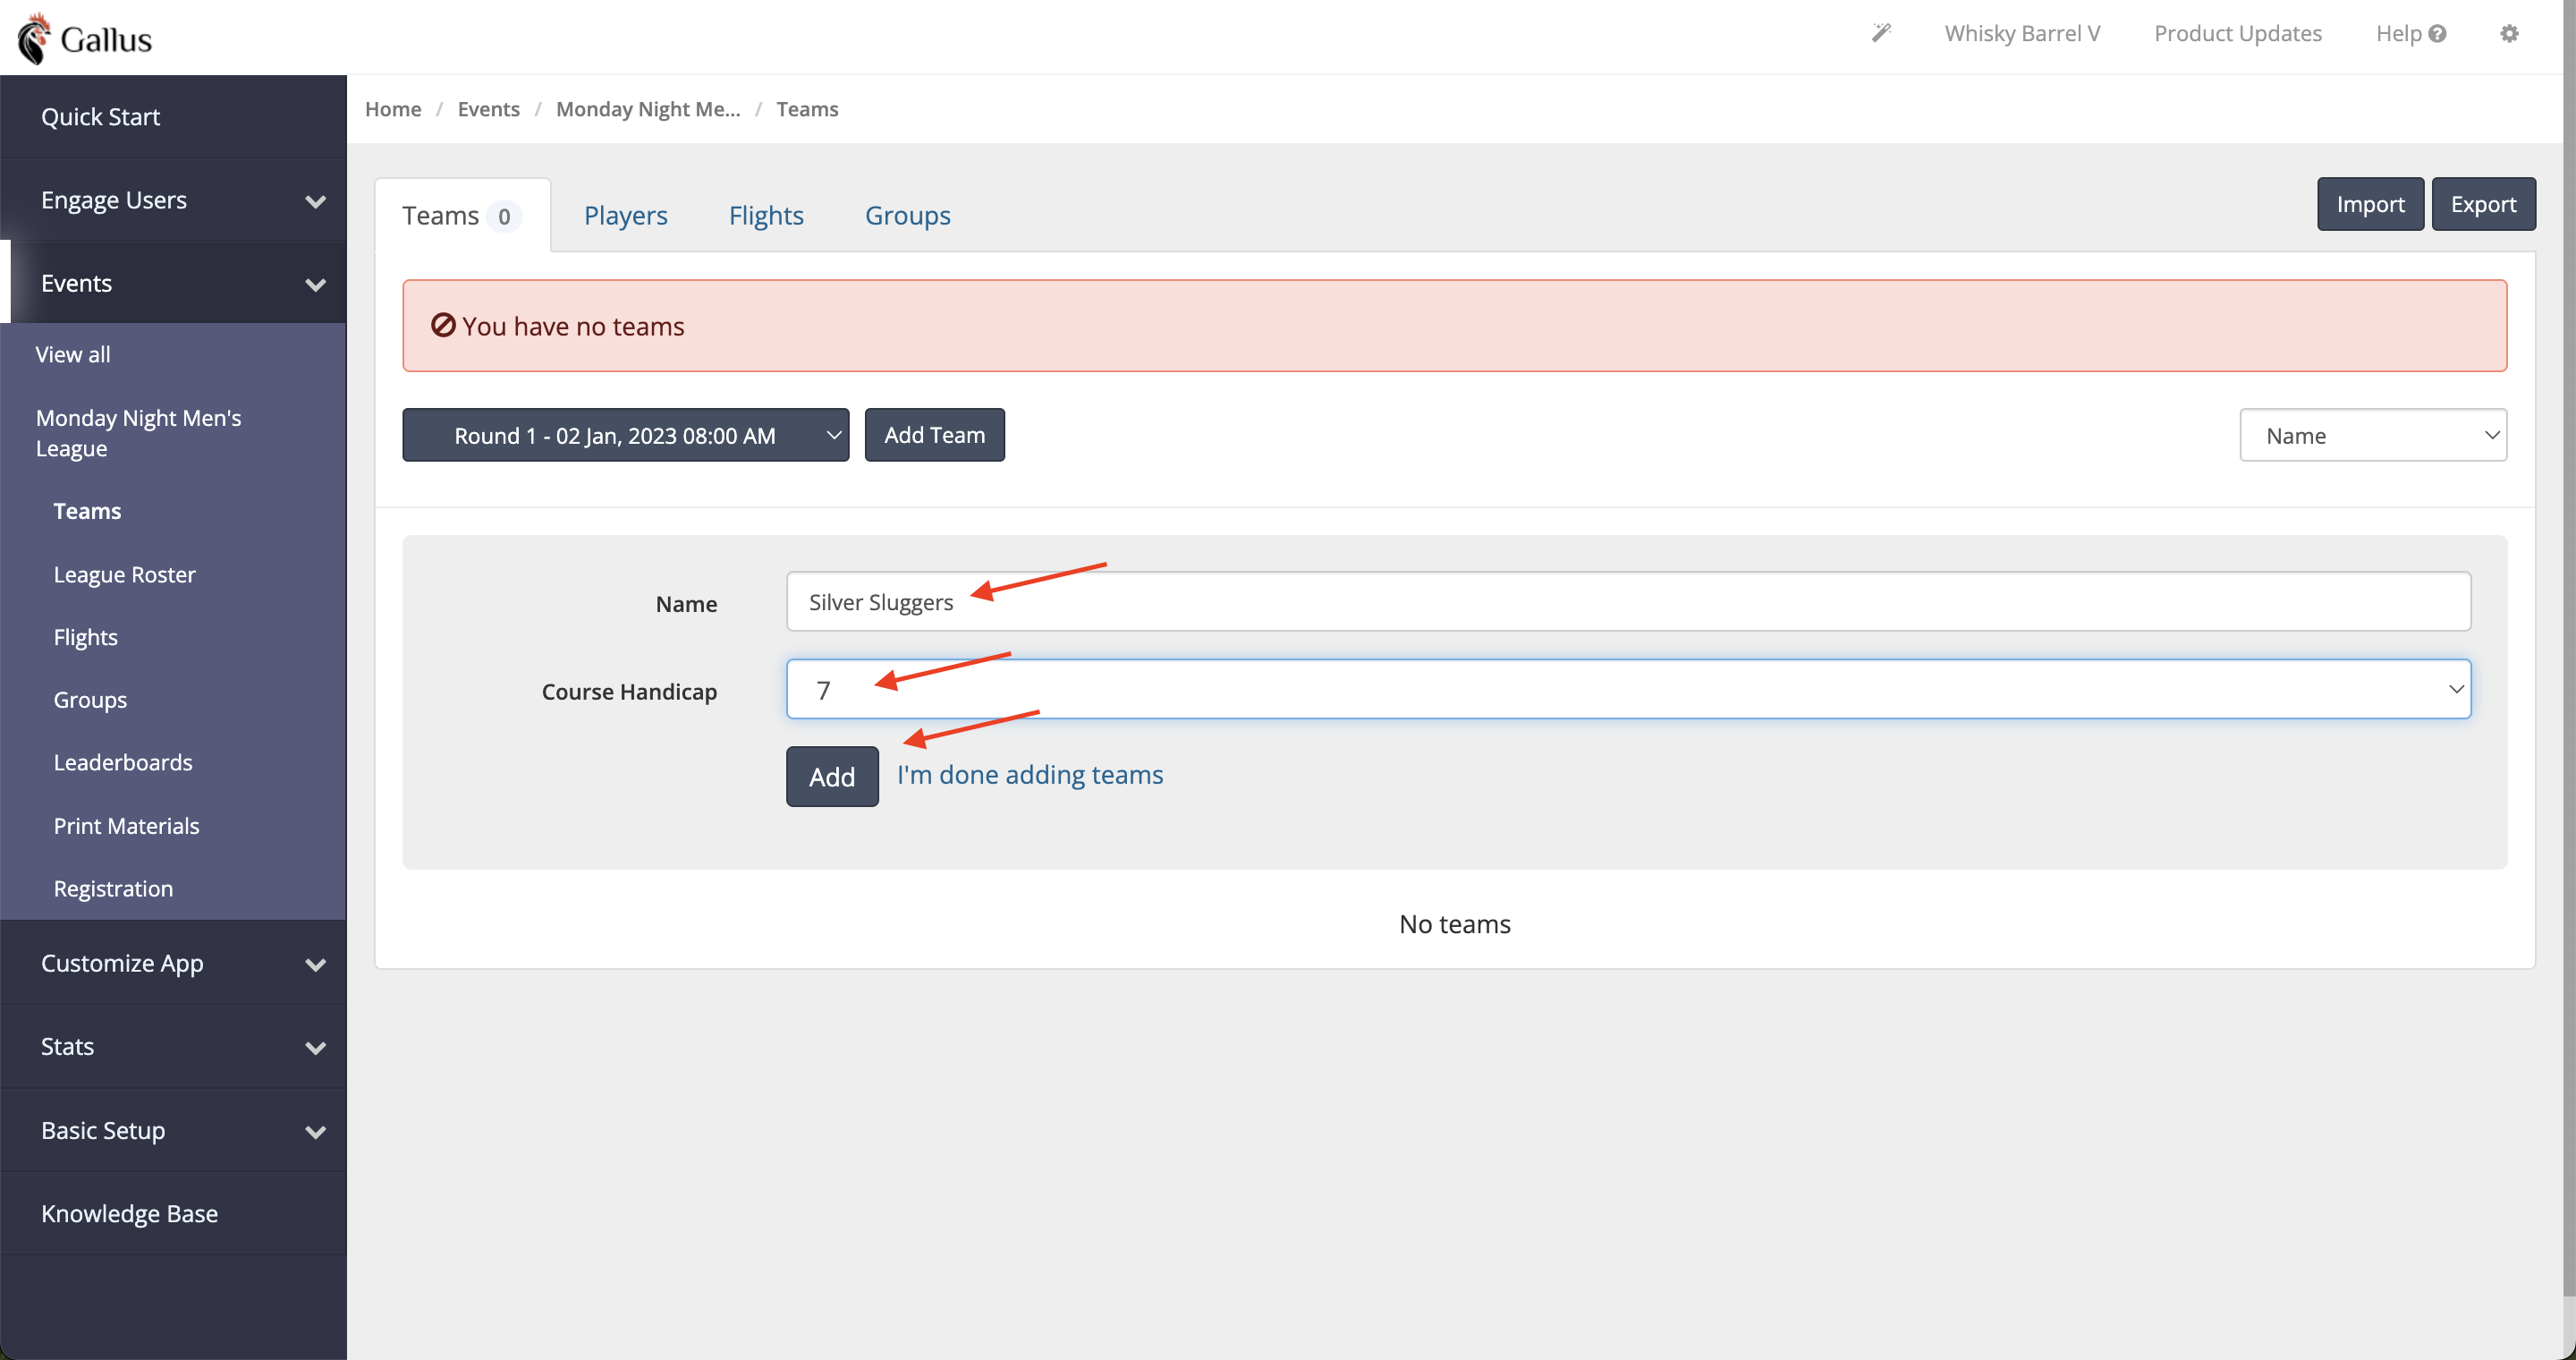The height and width of the screenshot is (1360, 2576).
Task: Switch to the Flights tab
Action: tap(766, 215)
